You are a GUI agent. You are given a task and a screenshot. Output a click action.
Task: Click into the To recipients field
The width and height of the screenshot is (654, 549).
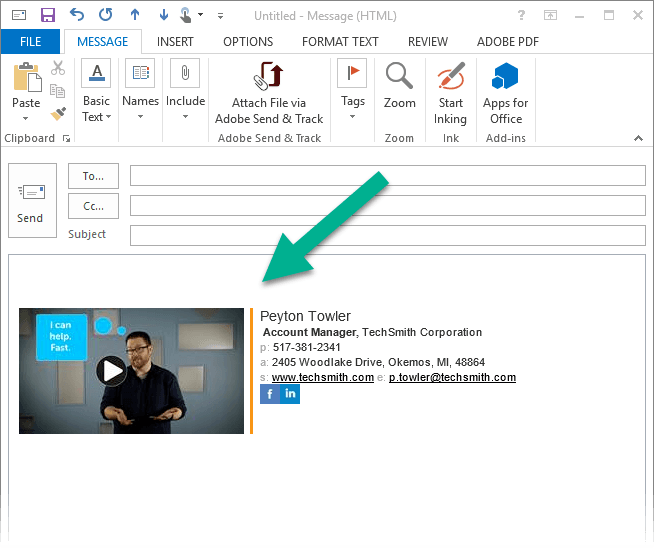click(x=388, y=176)
